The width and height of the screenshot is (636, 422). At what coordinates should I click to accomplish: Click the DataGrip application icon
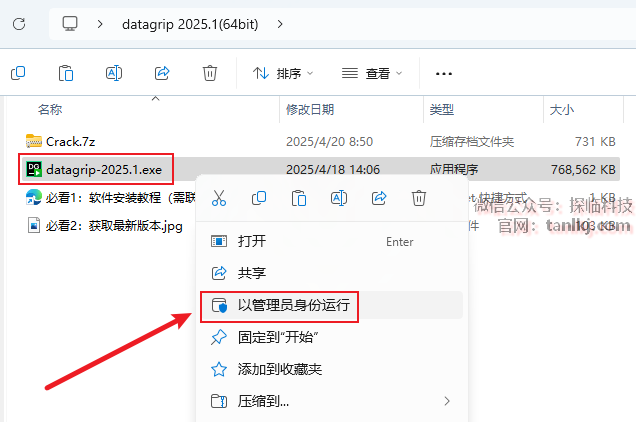[34, 169]
